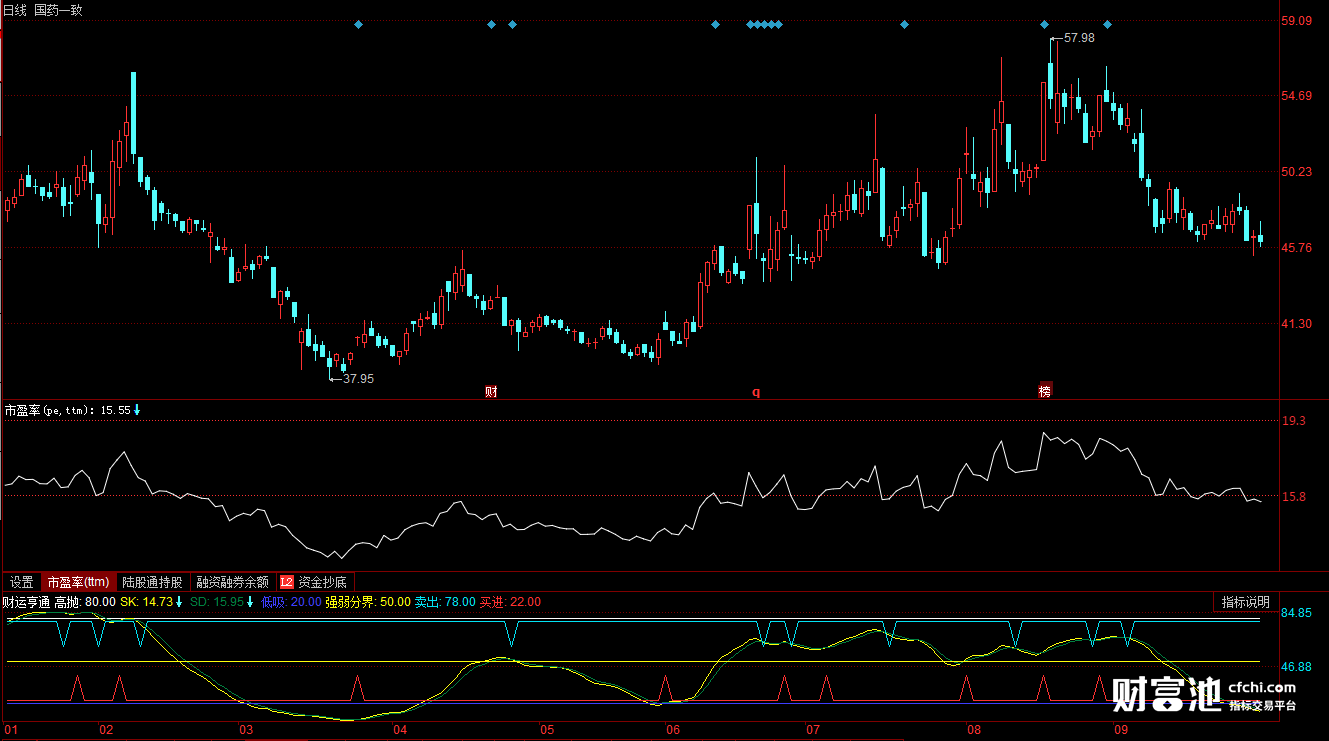
Task: Click the stock name 国药一致
Action: 58,9
